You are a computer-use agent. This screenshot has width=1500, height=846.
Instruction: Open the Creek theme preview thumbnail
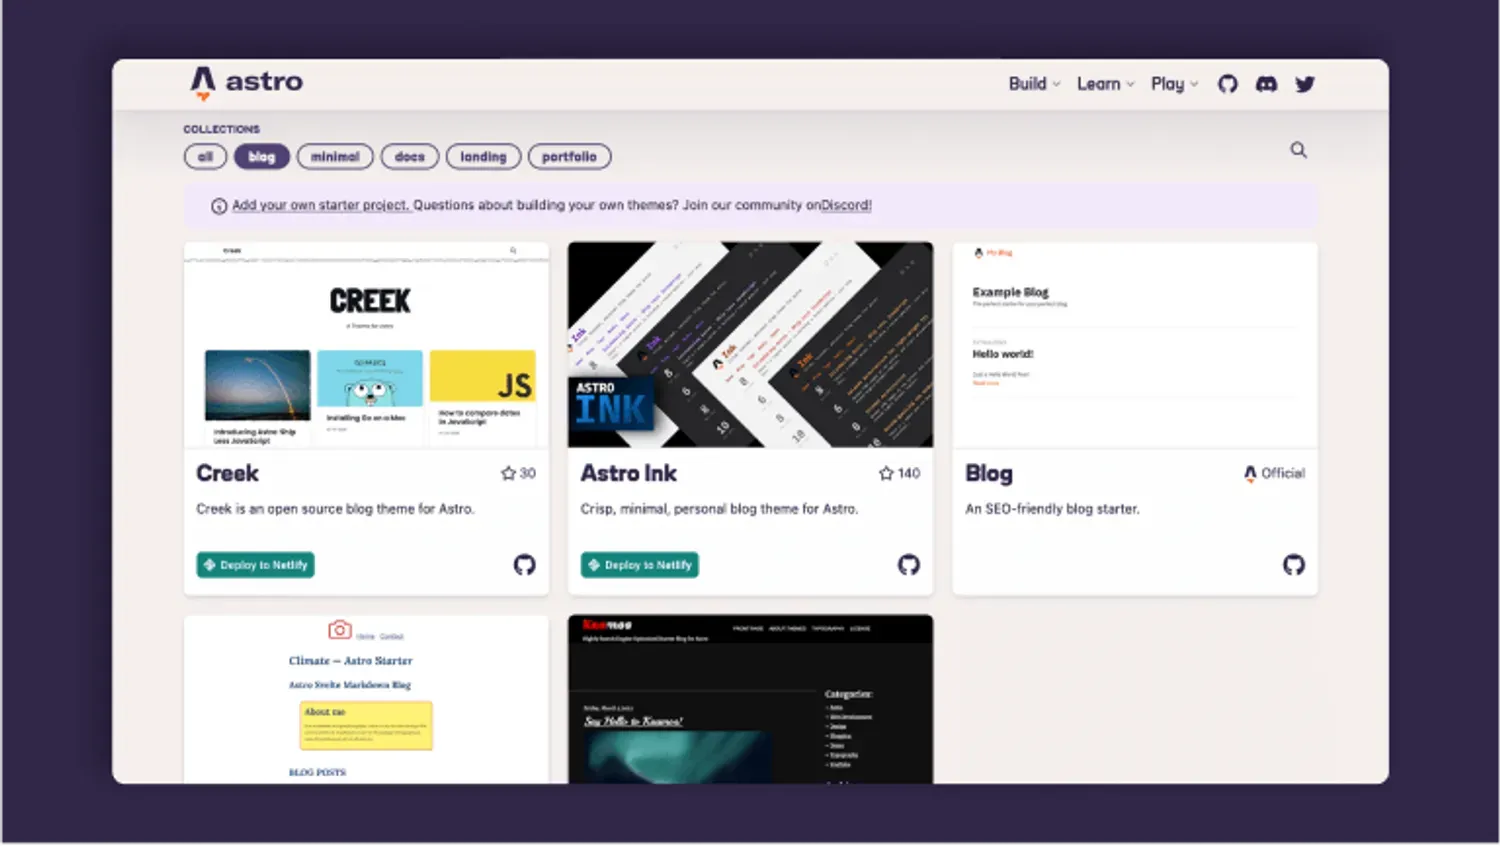(x=366, y=345)
